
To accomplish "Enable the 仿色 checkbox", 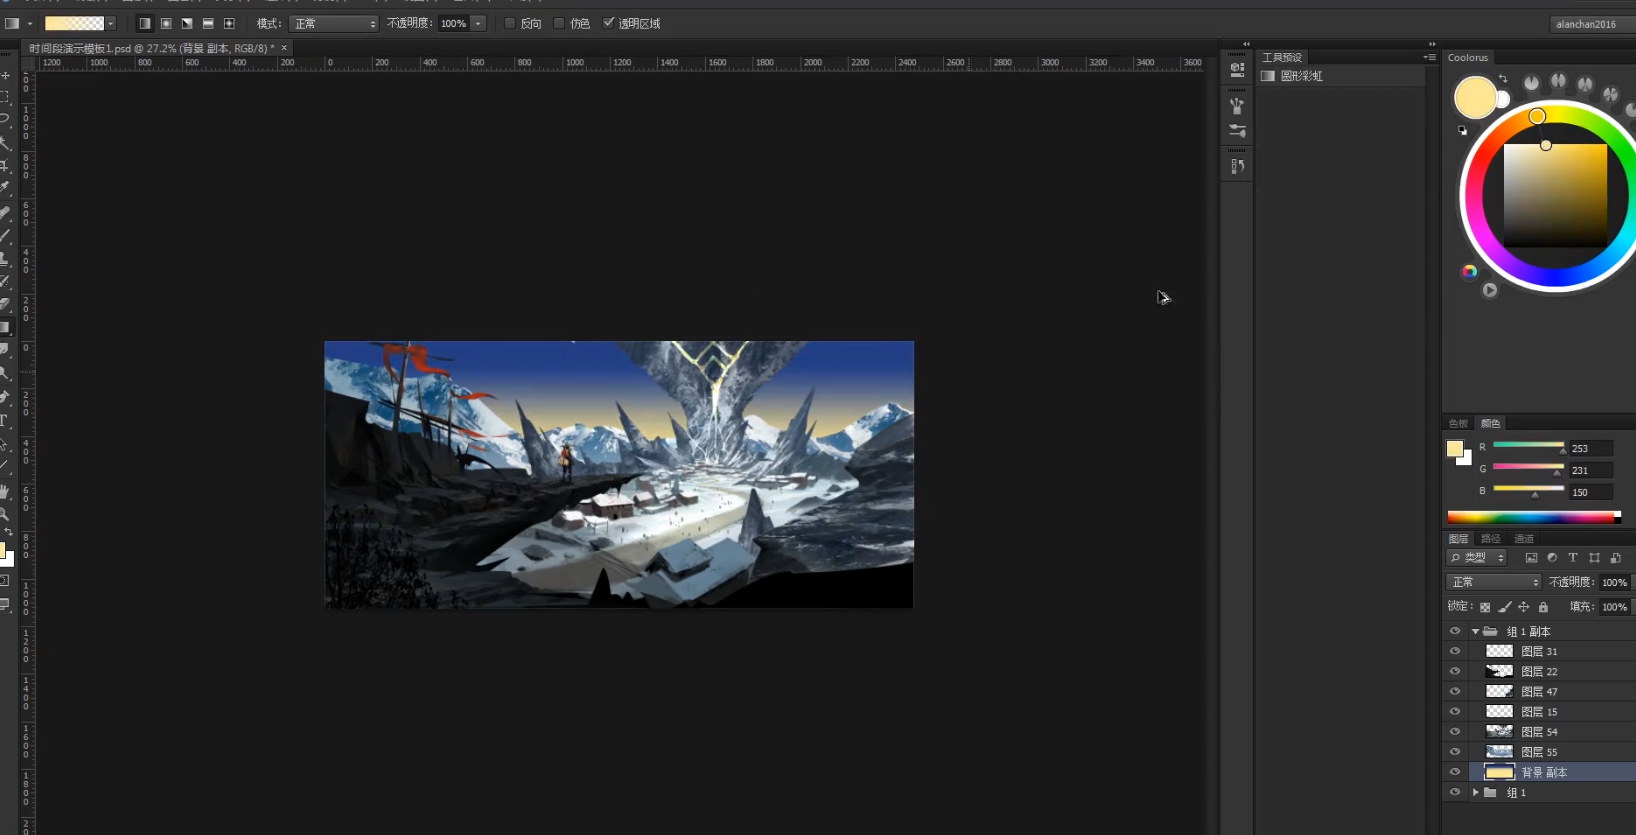I will (559, 23).
